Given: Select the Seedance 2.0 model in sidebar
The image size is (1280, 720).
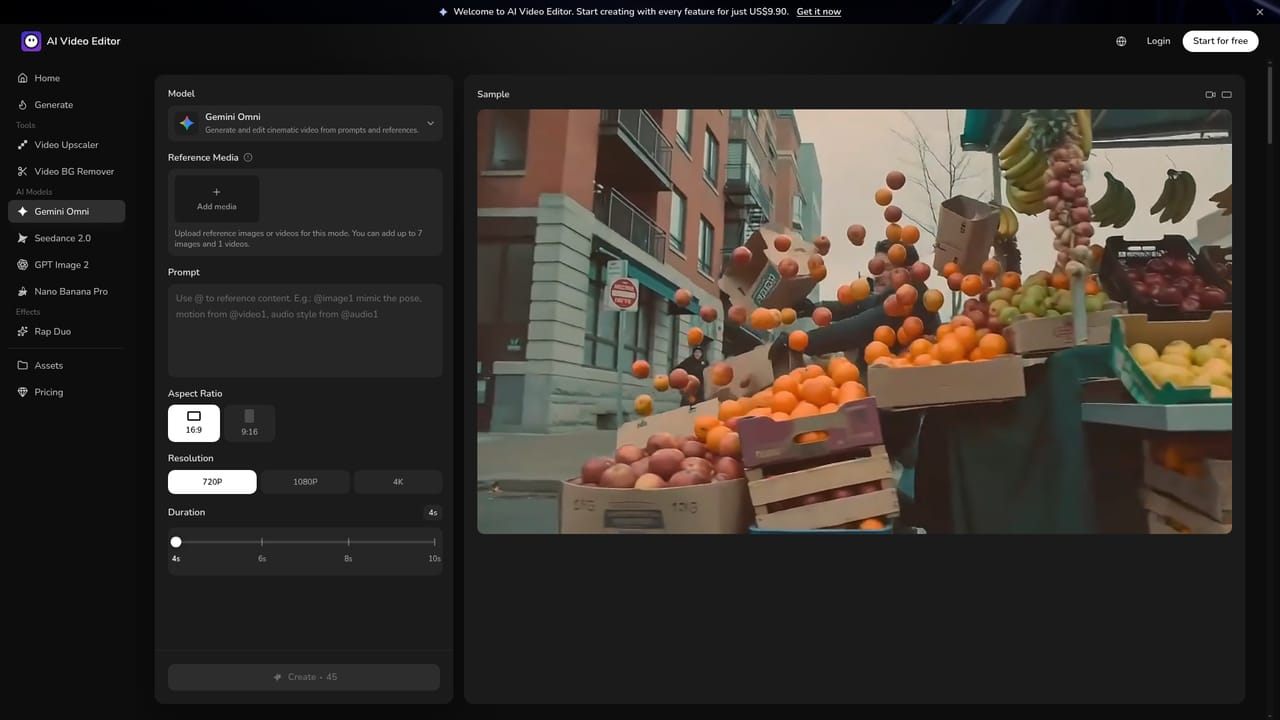Looking at the screenshot, I should 66,238.
